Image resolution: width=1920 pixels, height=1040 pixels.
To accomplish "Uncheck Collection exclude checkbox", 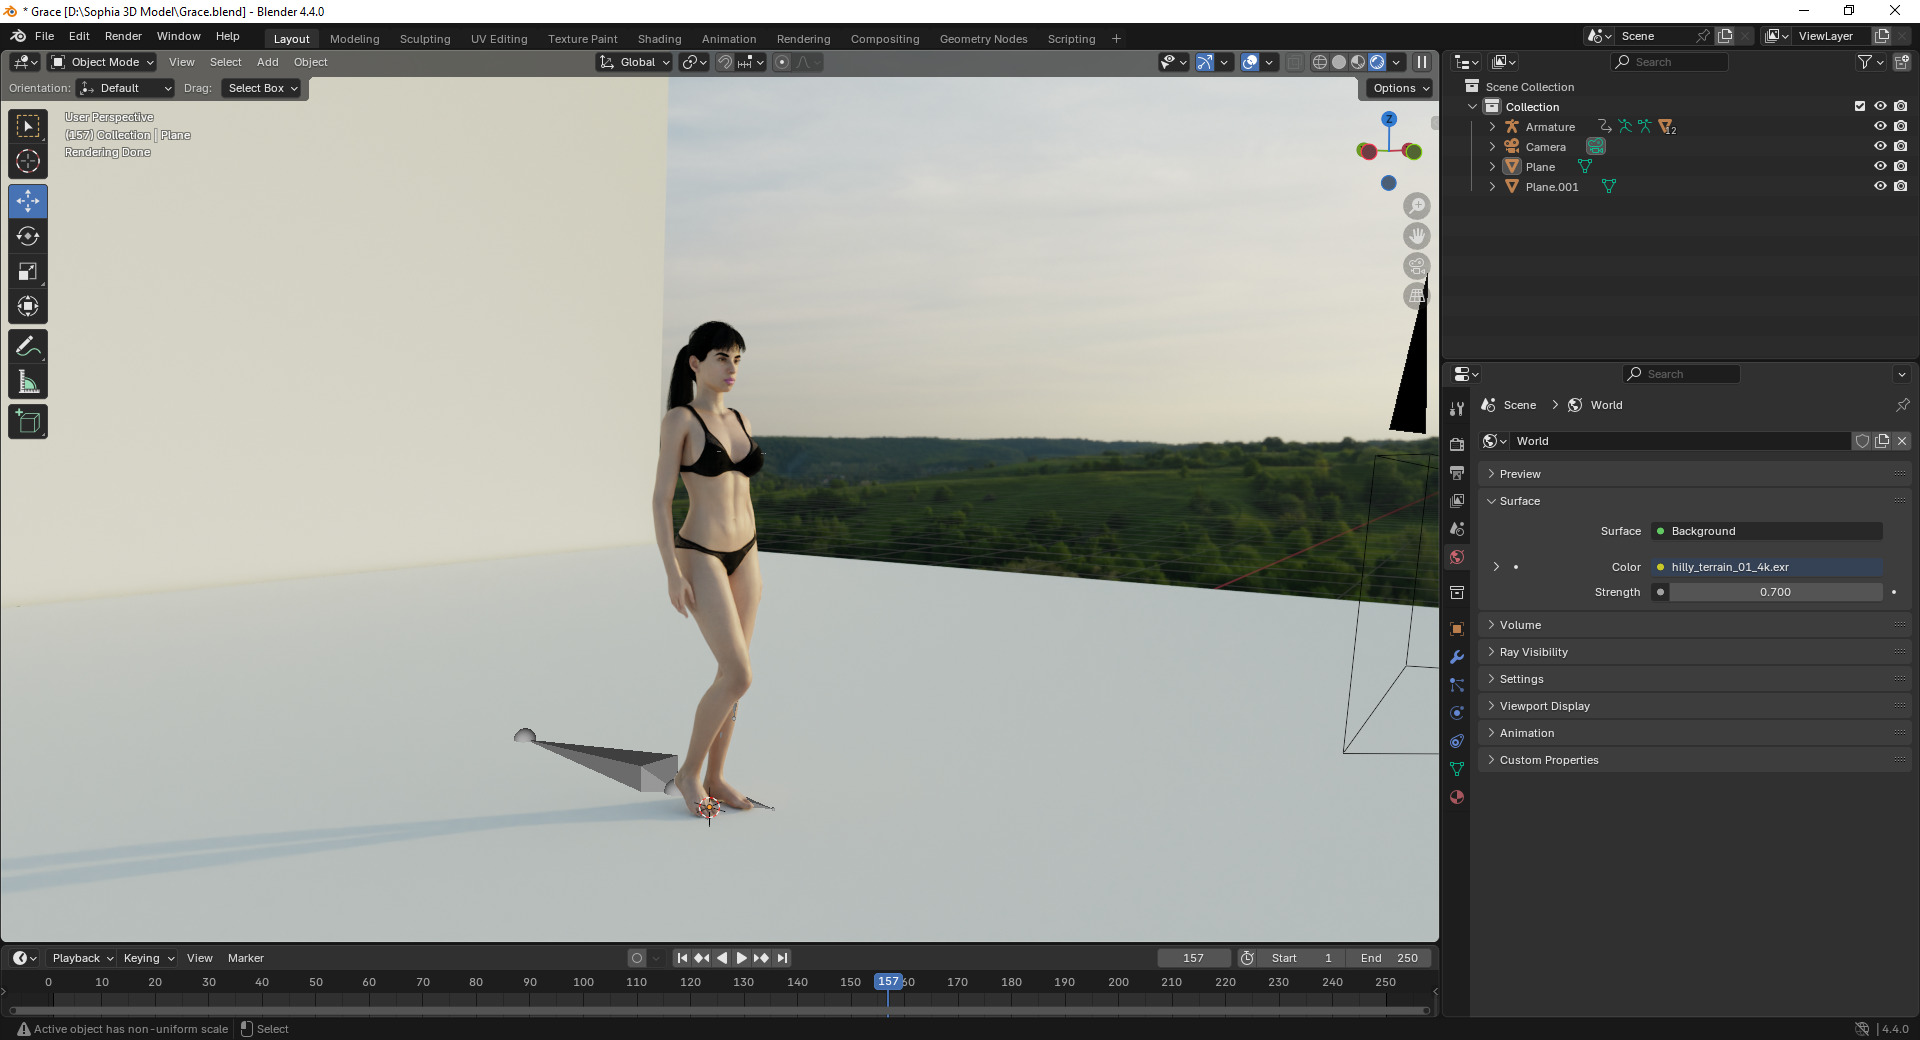I will pyautogui.click(x=1860, y=106).
